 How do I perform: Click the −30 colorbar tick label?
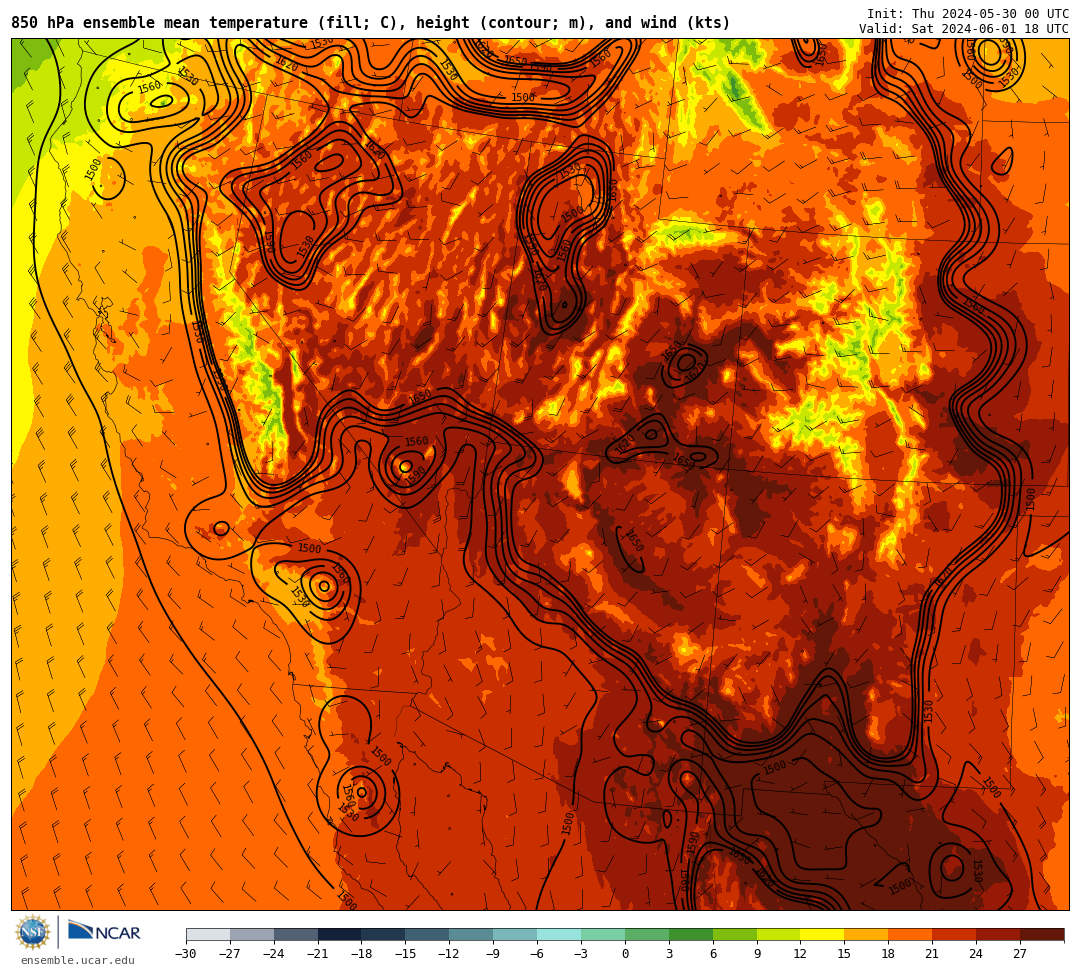(186, 954)
